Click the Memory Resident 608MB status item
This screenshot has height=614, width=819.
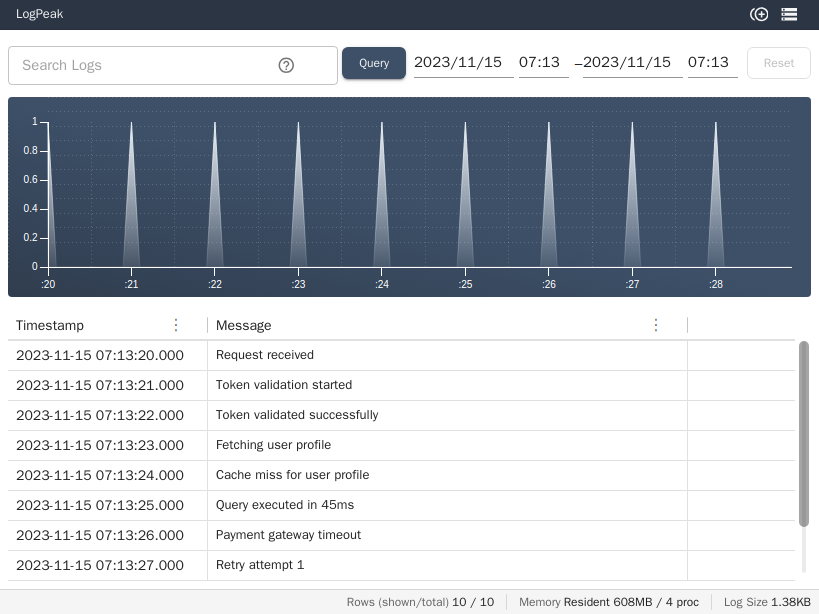click(608, 601)
